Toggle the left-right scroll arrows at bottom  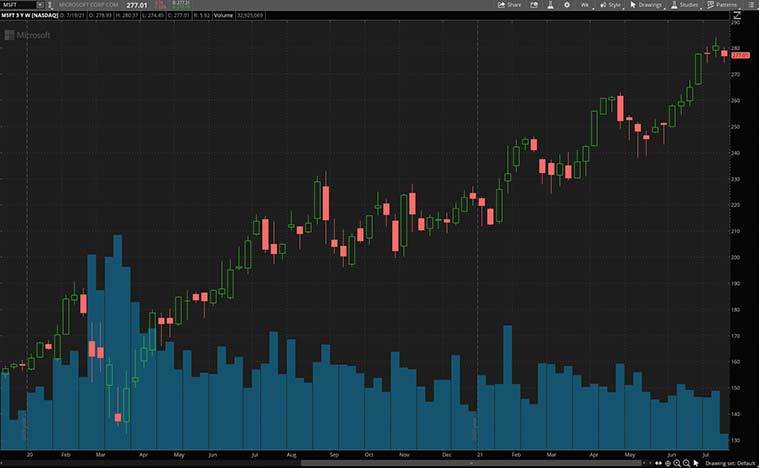click(x=658, y=464)
